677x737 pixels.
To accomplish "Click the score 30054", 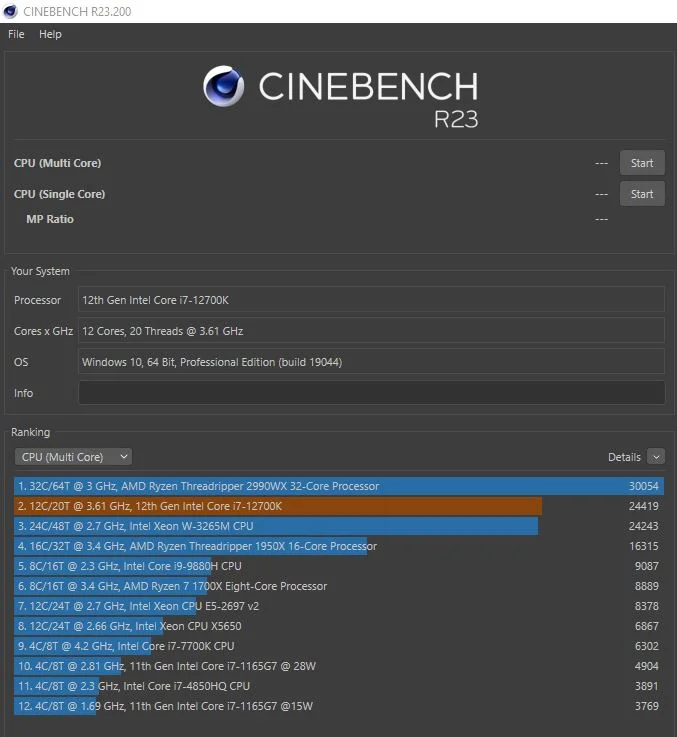I will (x=644, y=486).
